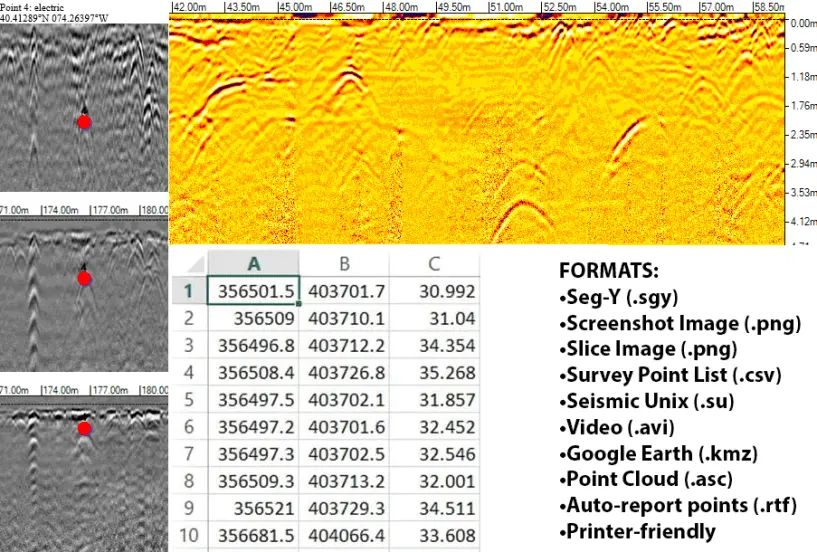Viewport: 817px width, 552px height.
Task: Select the spreadsheet select-all corner triangle
Action: click(196, 264)
